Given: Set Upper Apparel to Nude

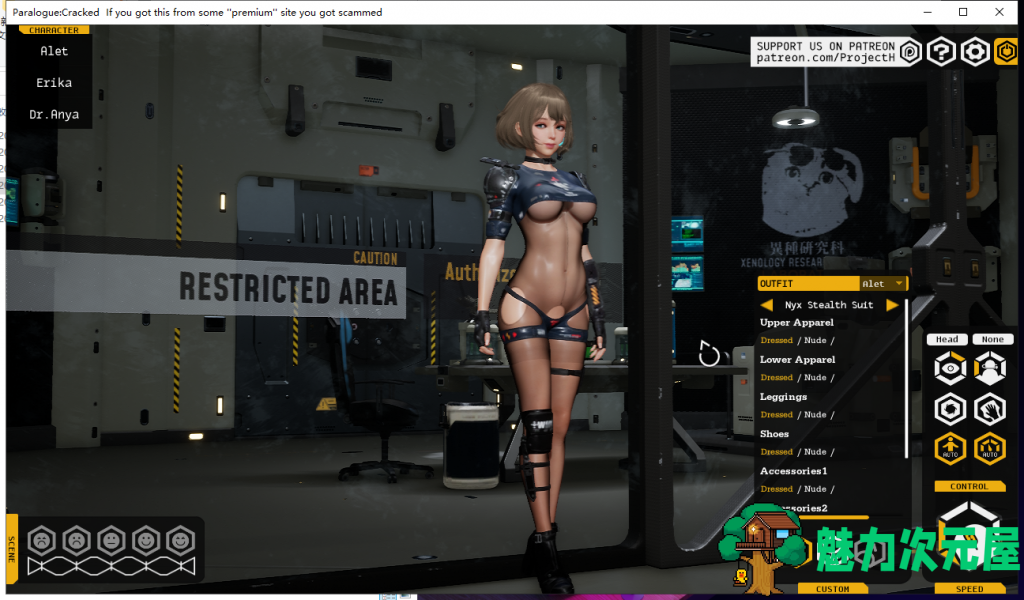Looking at the screenshot, I should click(815, 340).
